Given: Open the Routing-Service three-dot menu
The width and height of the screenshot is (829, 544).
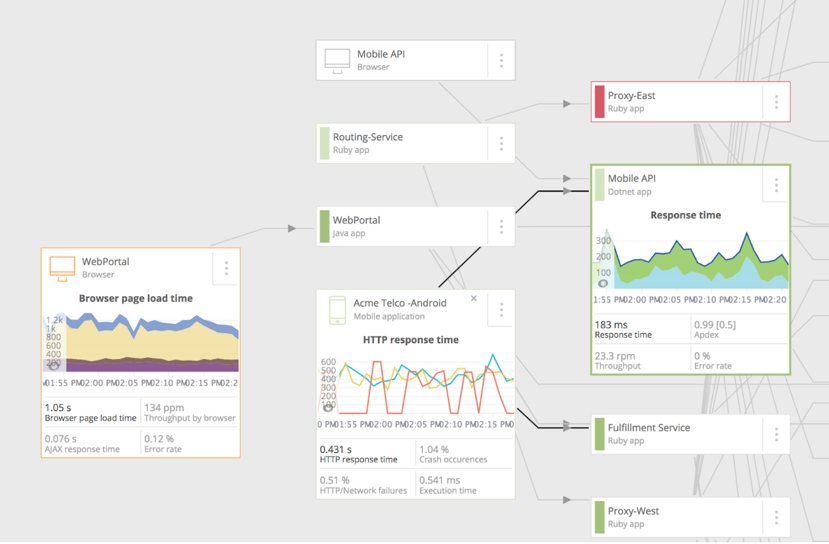Looking at the screenshot, I should point(501,144).
